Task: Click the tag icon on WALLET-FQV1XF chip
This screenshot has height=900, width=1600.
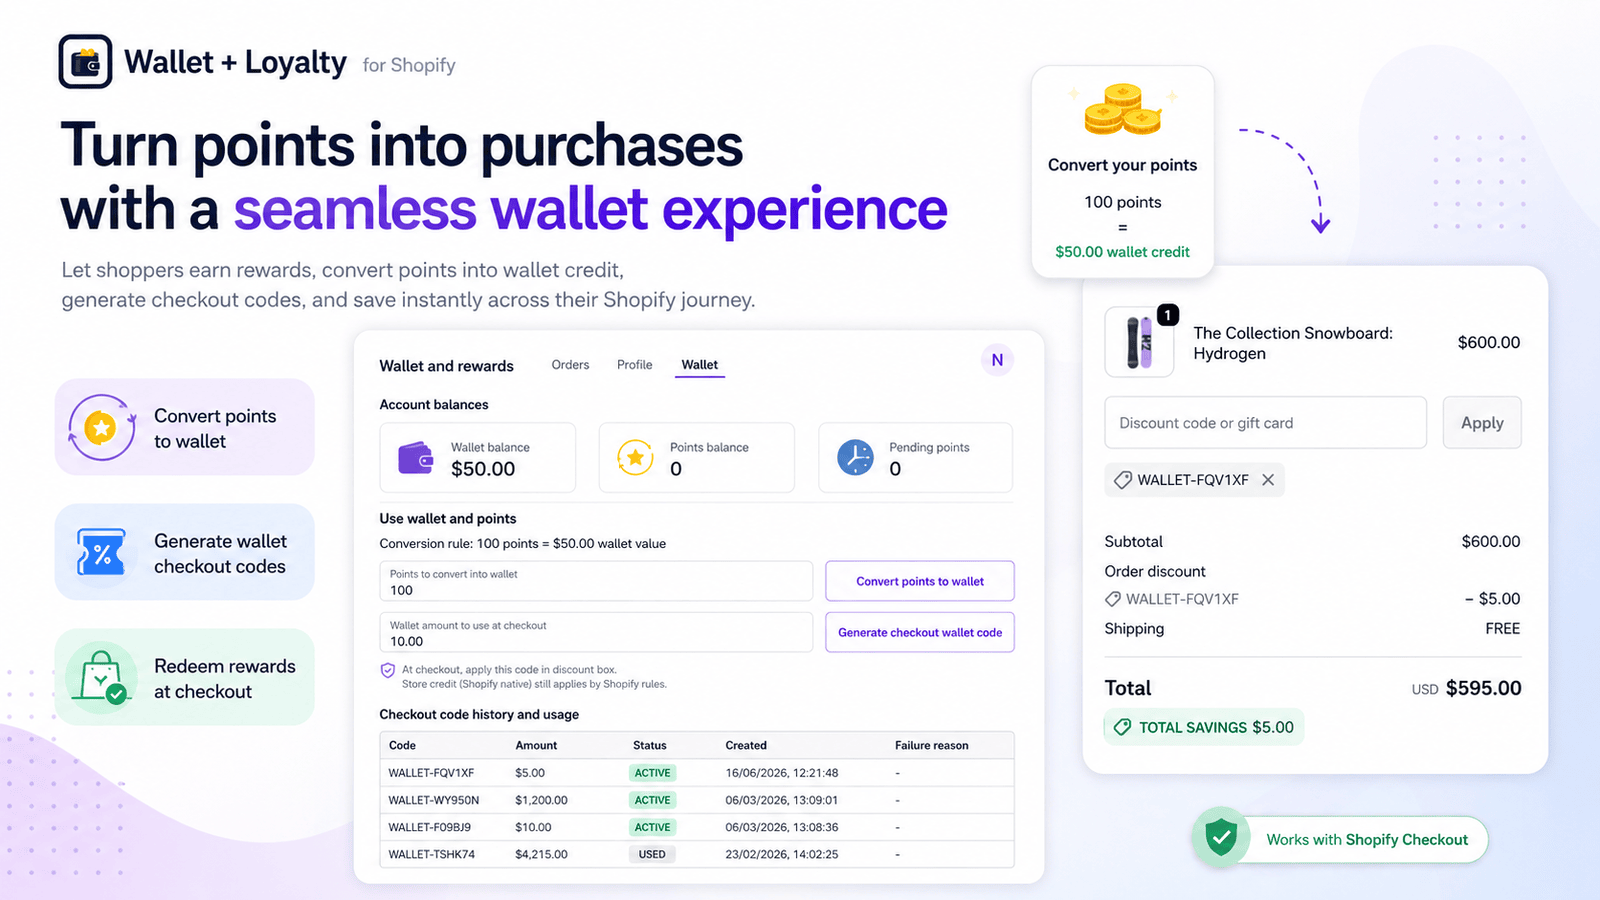Action: click(x=1123, y=480)
